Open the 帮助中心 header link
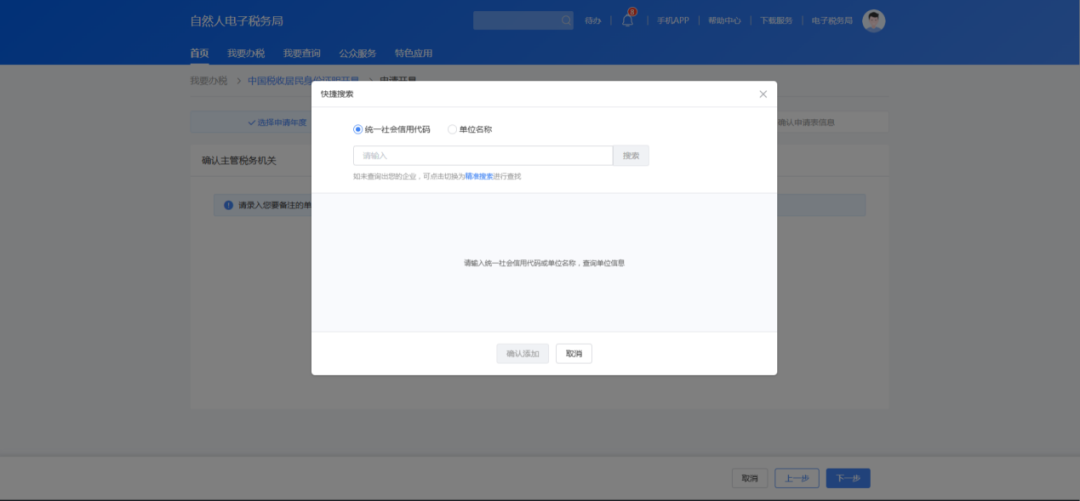 [x=724, y=21]
